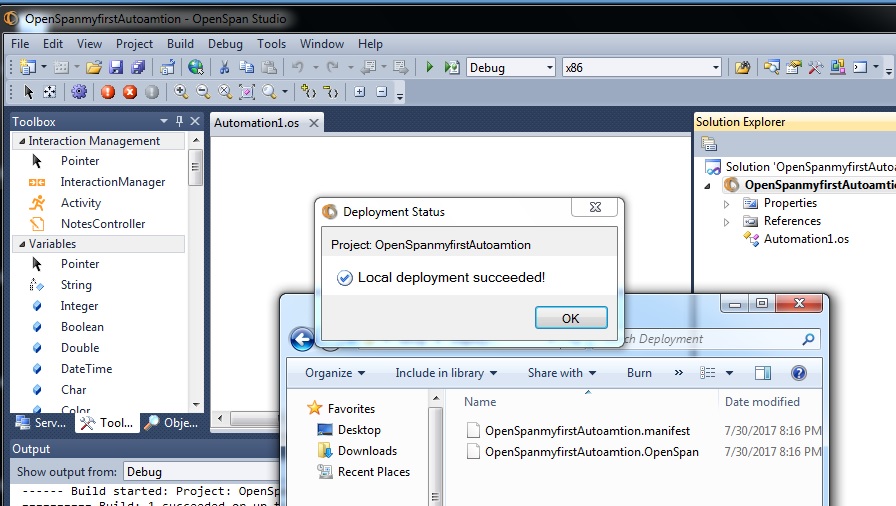This screenshot has width=896, height=506.
Task: Switch to the Object Explorer bottom tab
Action: [171, 423]
